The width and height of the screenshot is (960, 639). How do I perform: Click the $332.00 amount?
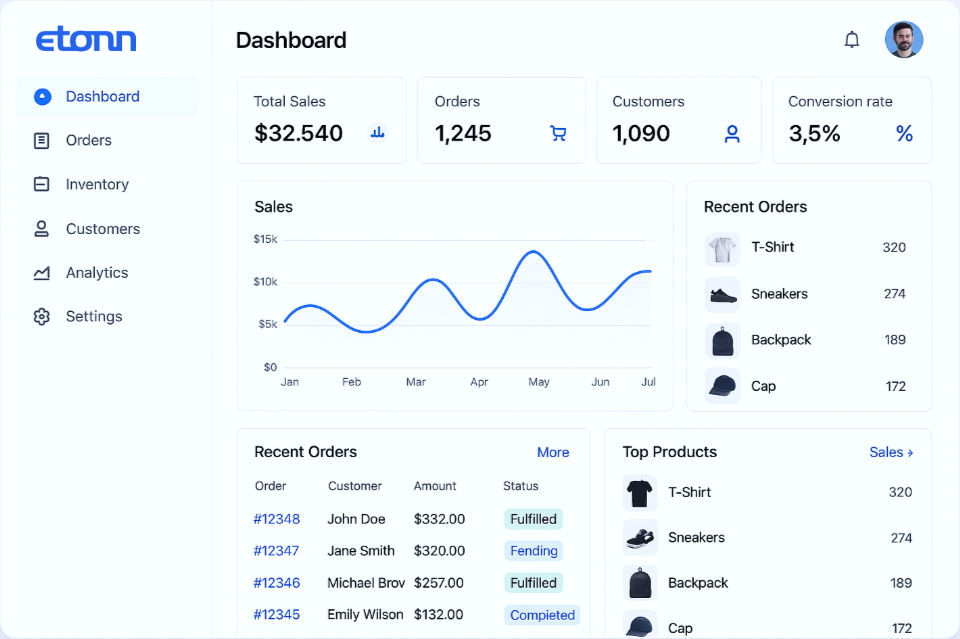coord(440,519)
